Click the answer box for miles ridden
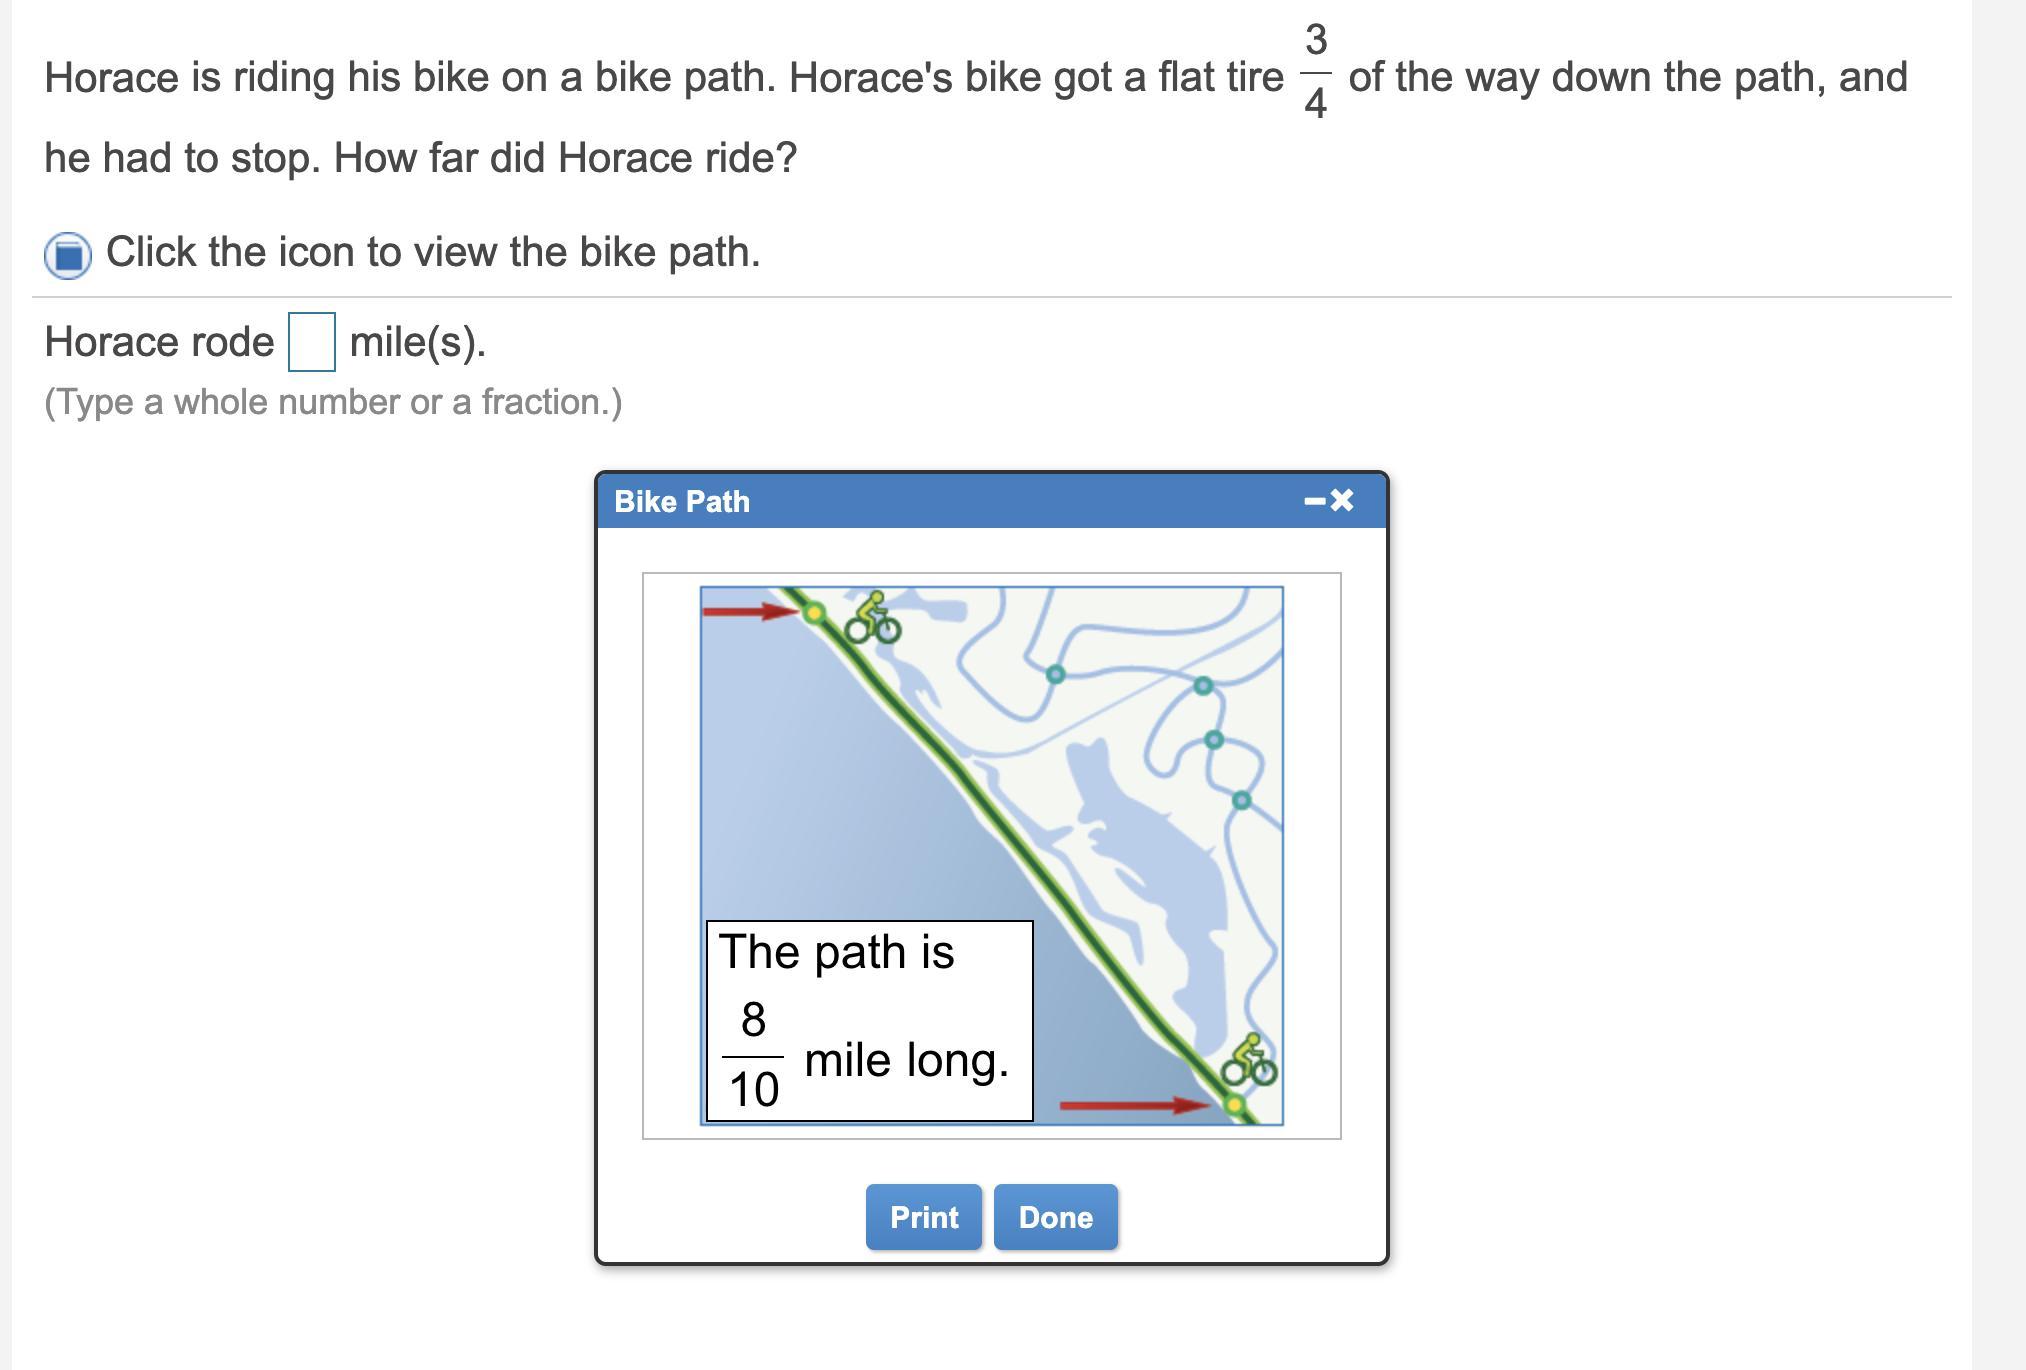The width and height of the screenshot is (2026, 1370). pyautogui.click(x=312, y=342)
